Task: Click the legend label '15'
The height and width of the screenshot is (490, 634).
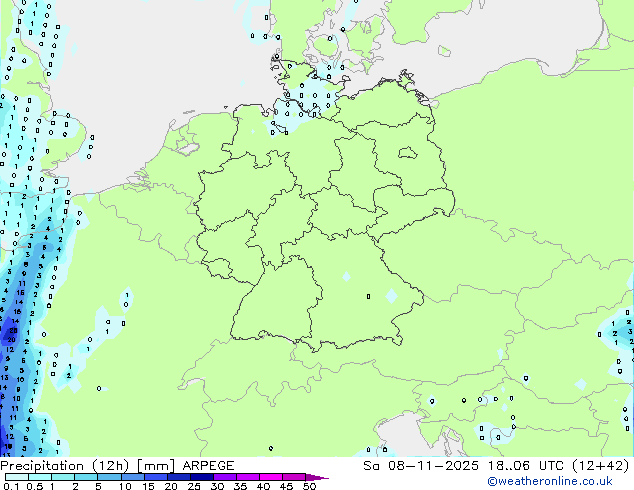Action: click(x=148, y=486)
